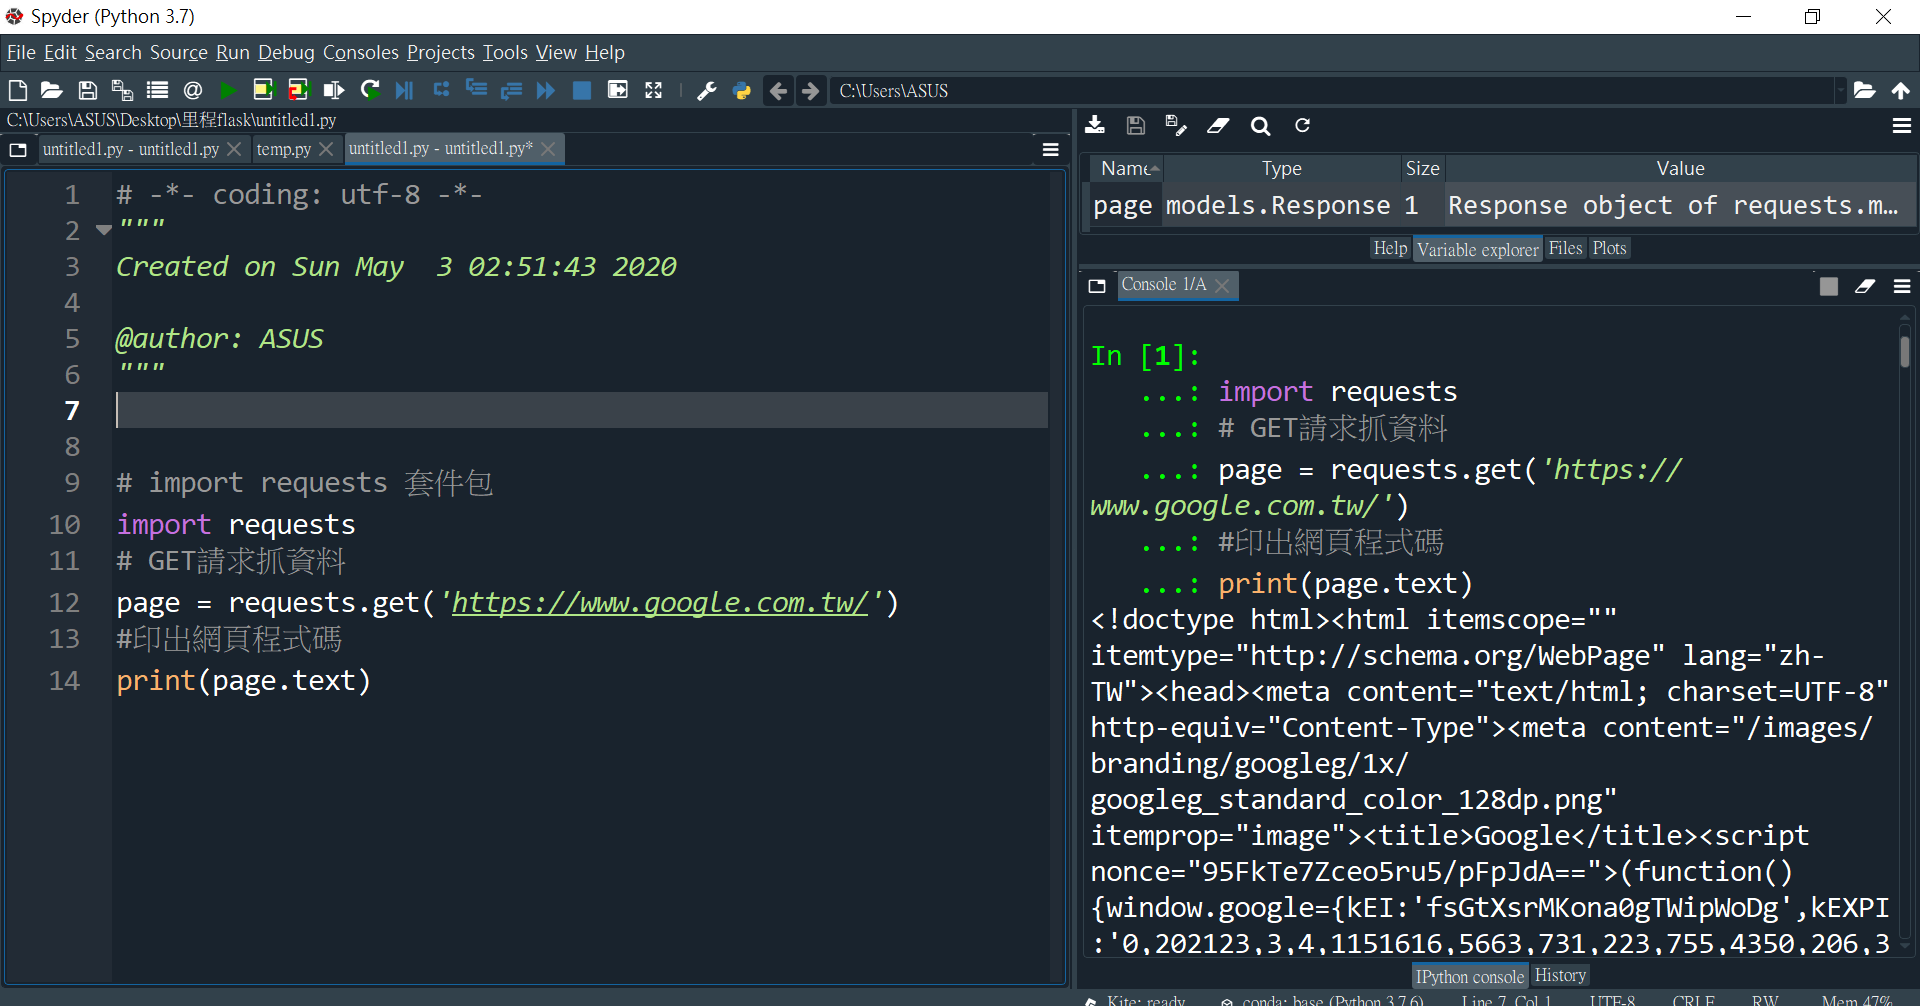Click the @ symbol finder icon

click(x=193, y=90)
